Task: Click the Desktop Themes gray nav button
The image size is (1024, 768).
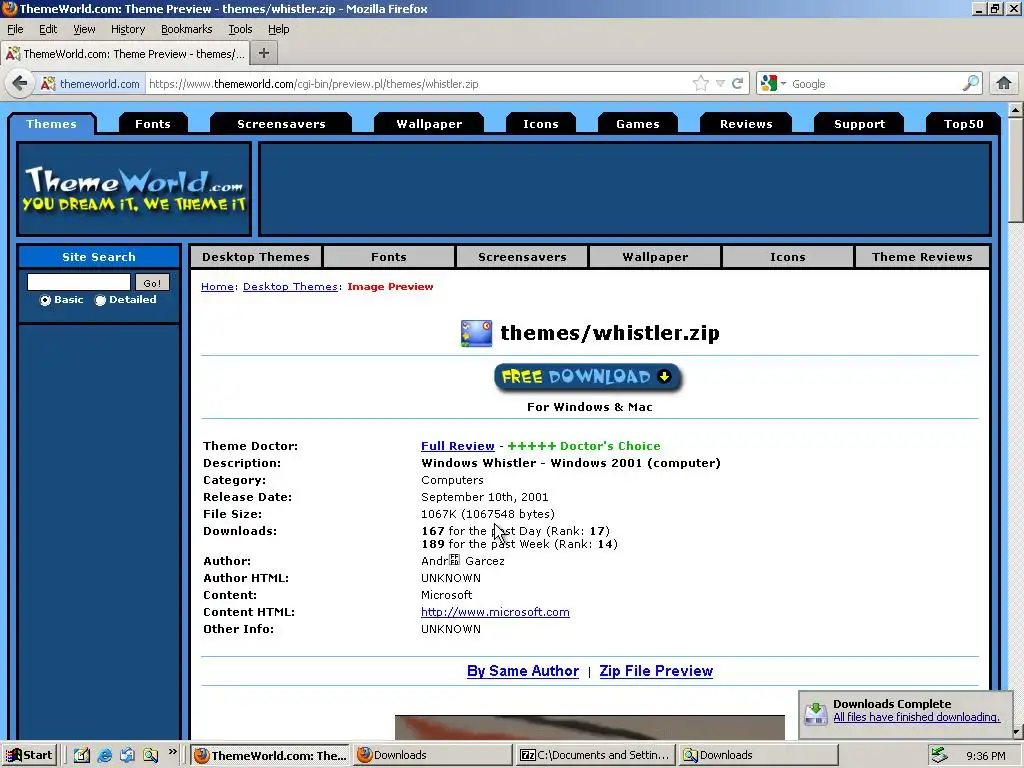Action: point(256,257)
